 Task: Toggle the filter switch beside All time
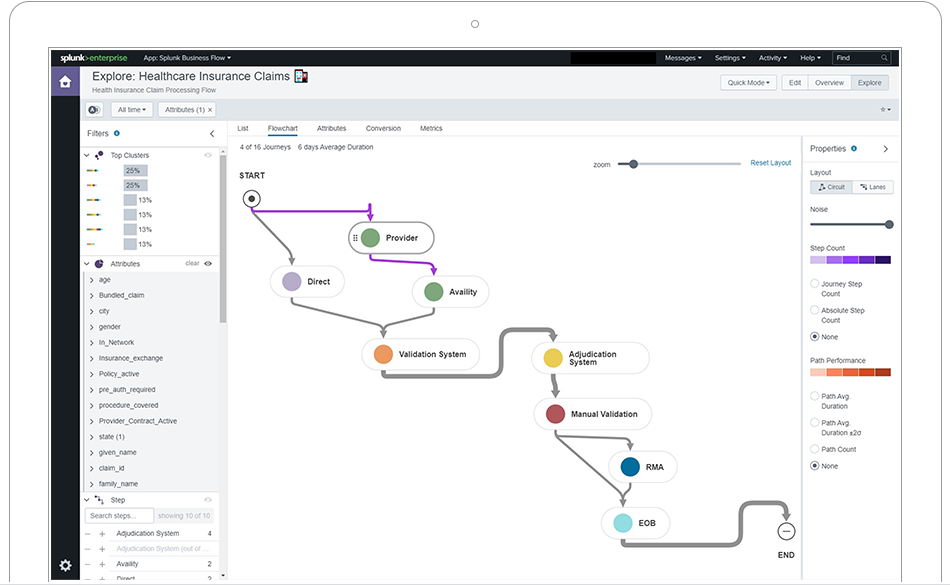94,110
